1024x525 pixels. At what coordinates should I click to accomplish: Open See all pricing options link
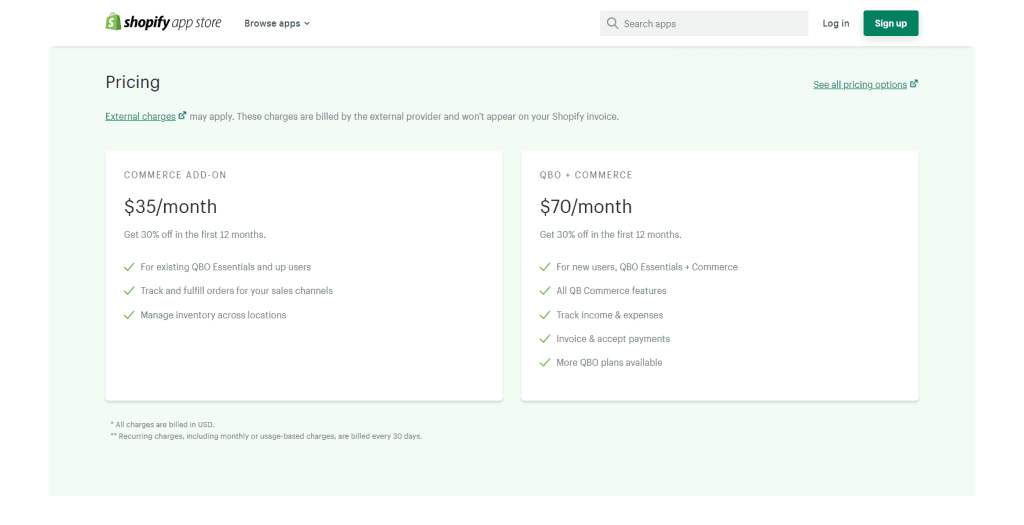pyautogui.click(x=865, y=84)
